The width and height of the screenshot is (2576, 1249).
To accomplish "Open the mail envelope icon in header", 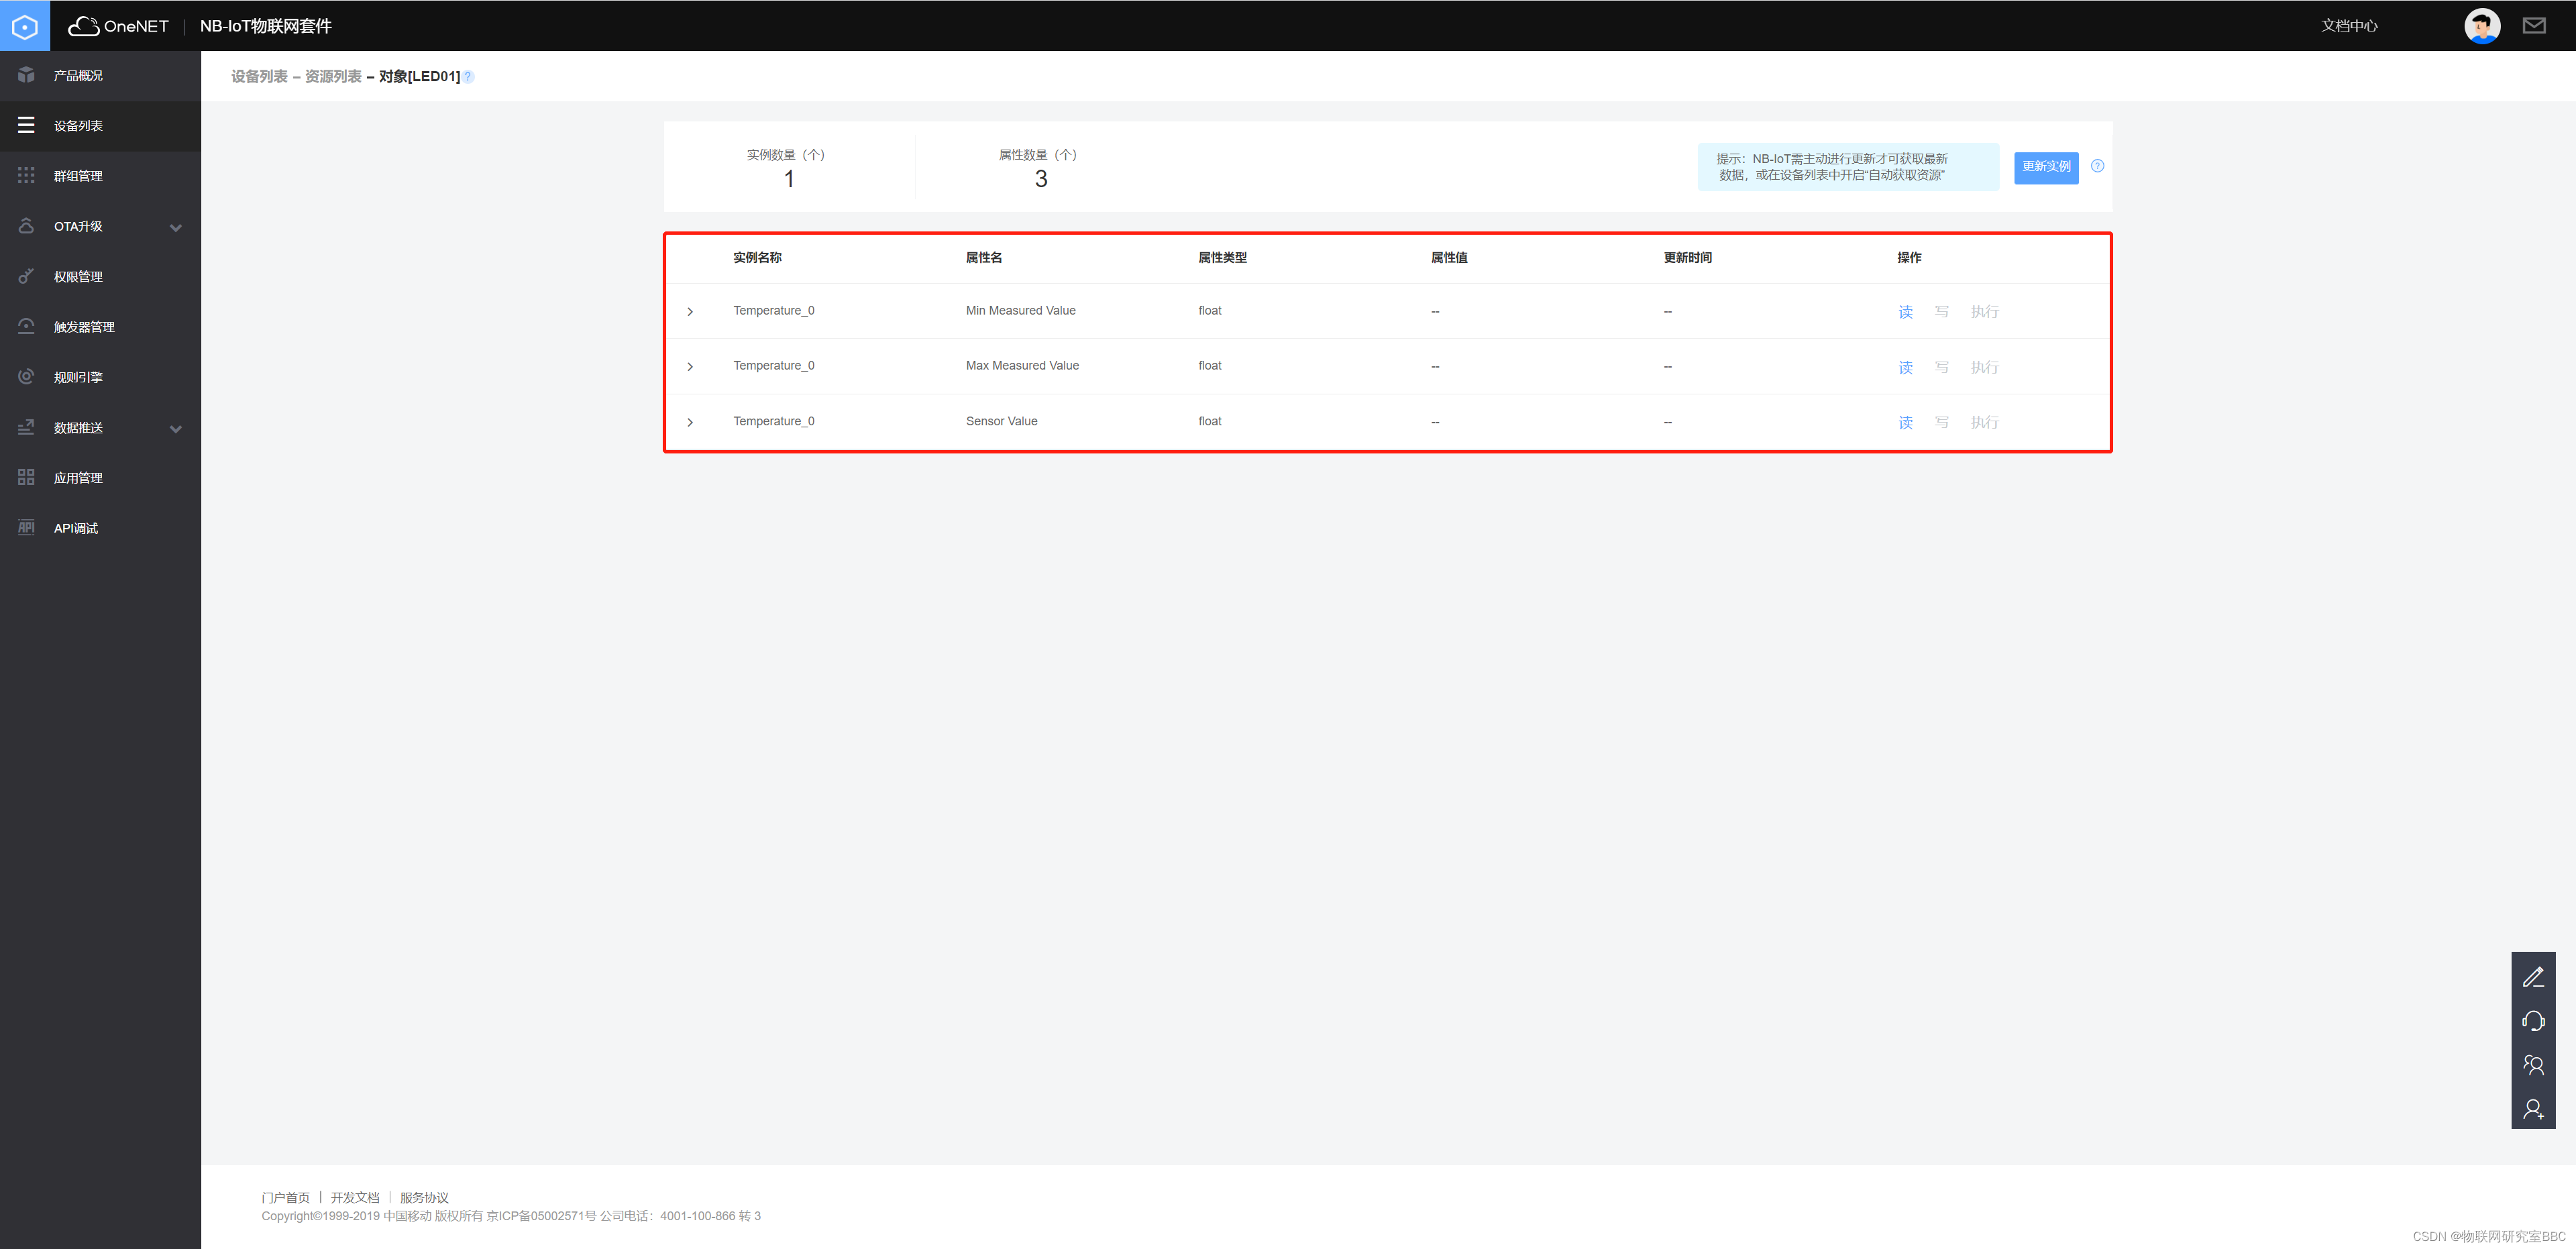I will pyautogui.click(x=2533, y=26).
